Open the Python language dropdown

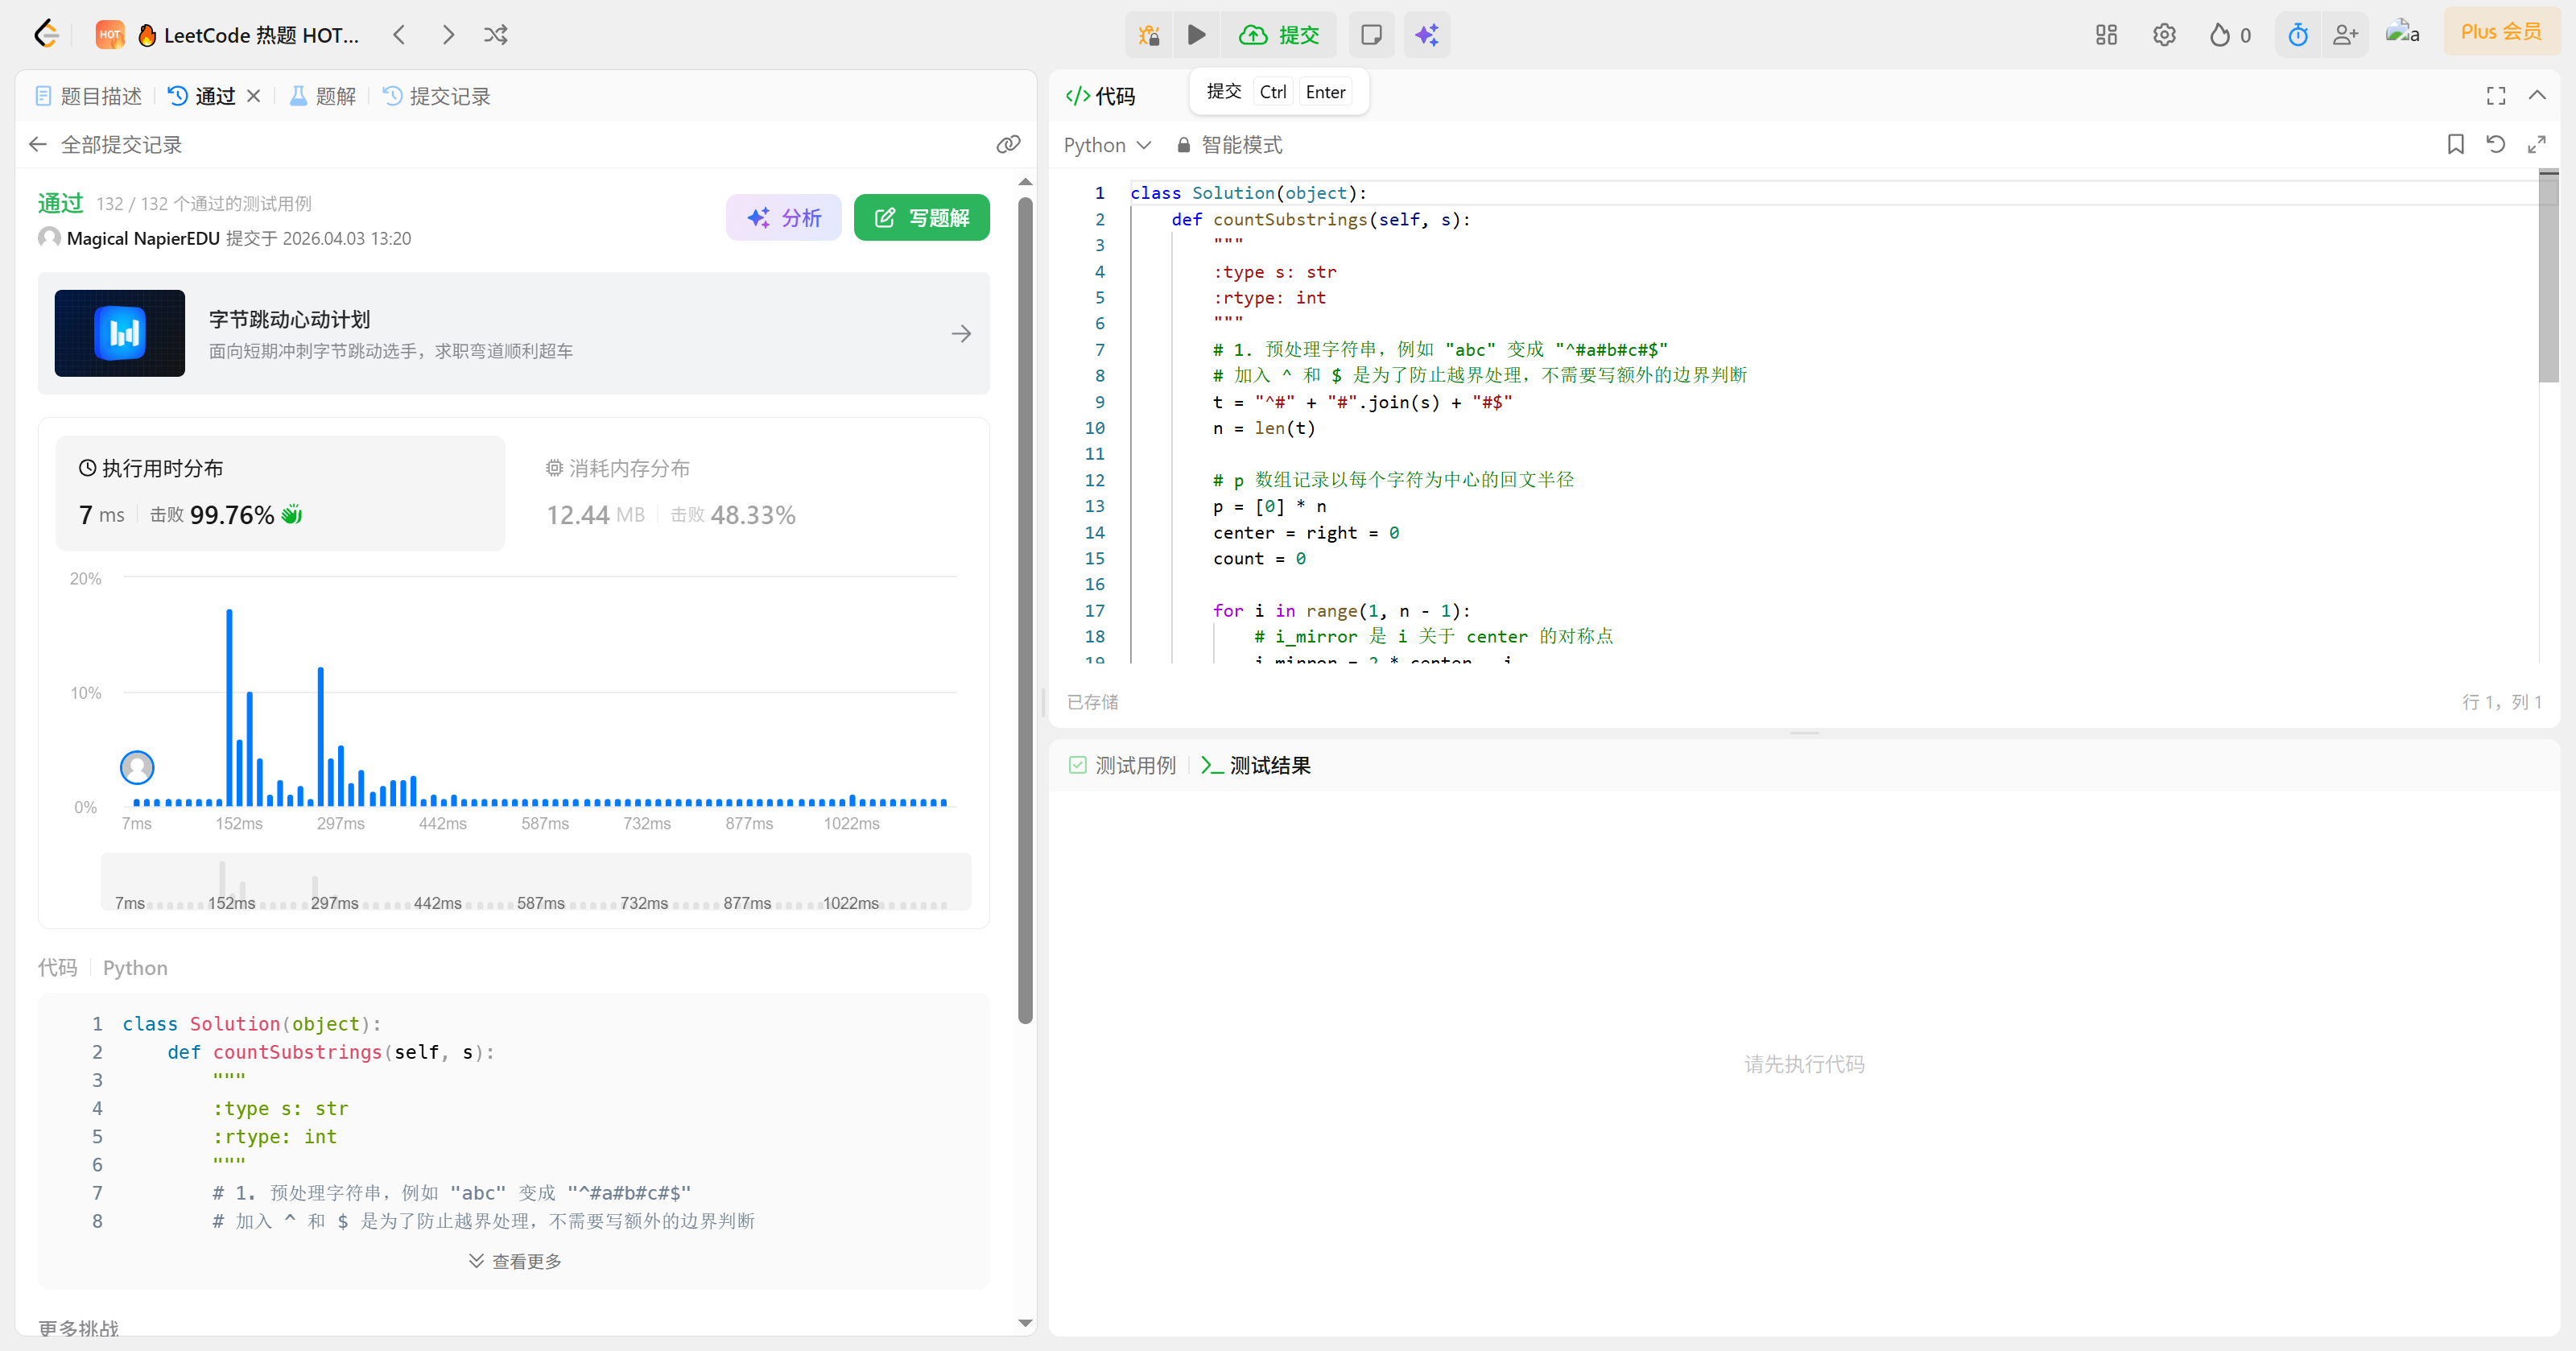point(1106,145)
